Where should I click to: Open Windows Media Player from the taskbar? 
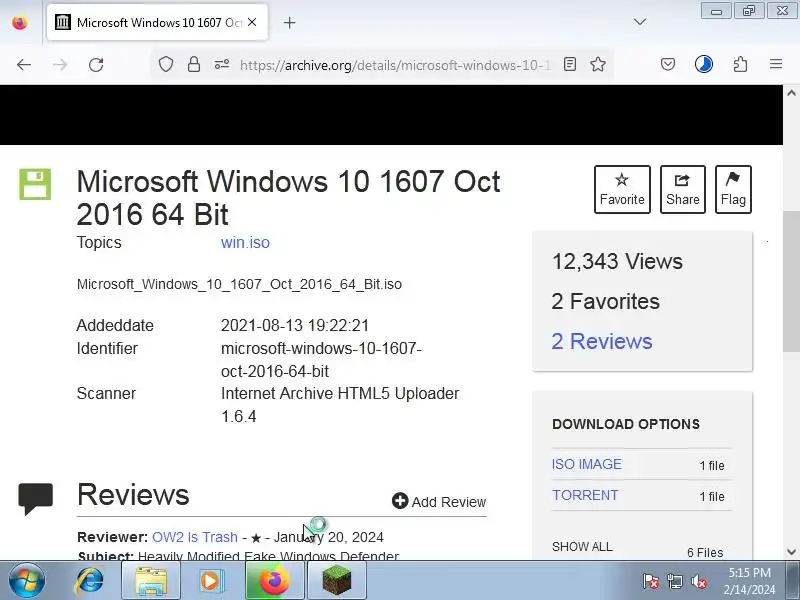pyautogui.click(x=211, y=581)
